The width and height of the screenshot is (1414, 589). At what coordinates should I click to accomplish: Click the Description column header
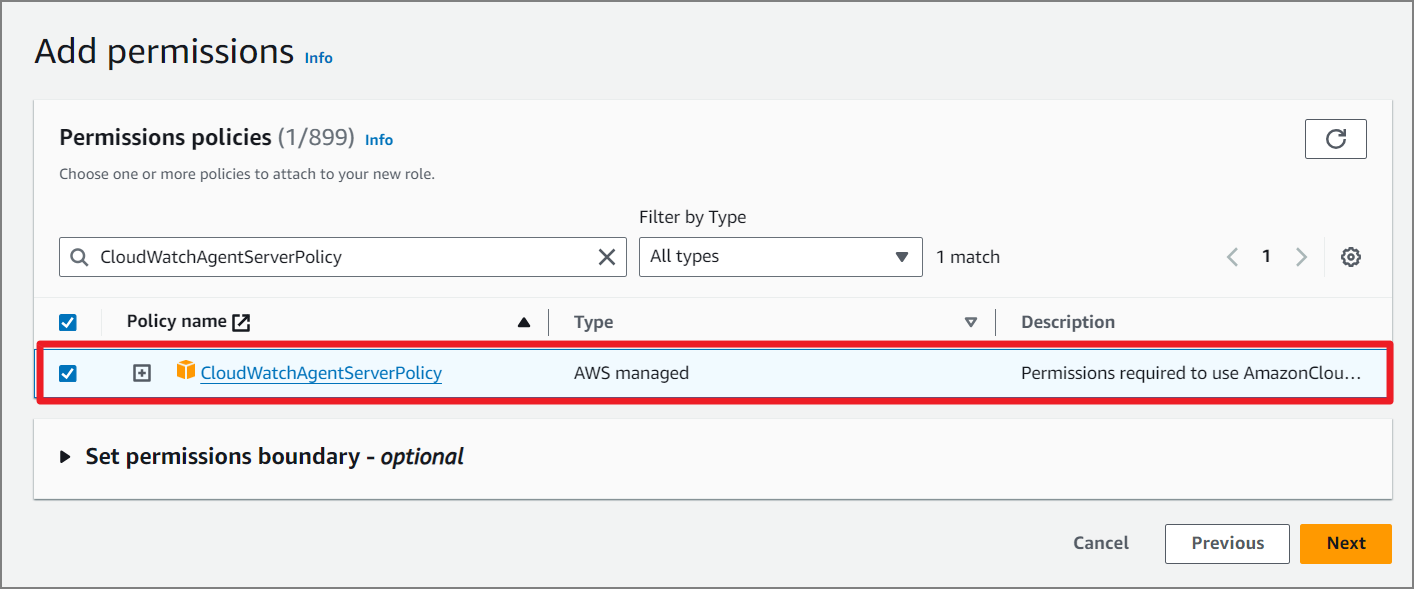click(x=1068, y=322)
